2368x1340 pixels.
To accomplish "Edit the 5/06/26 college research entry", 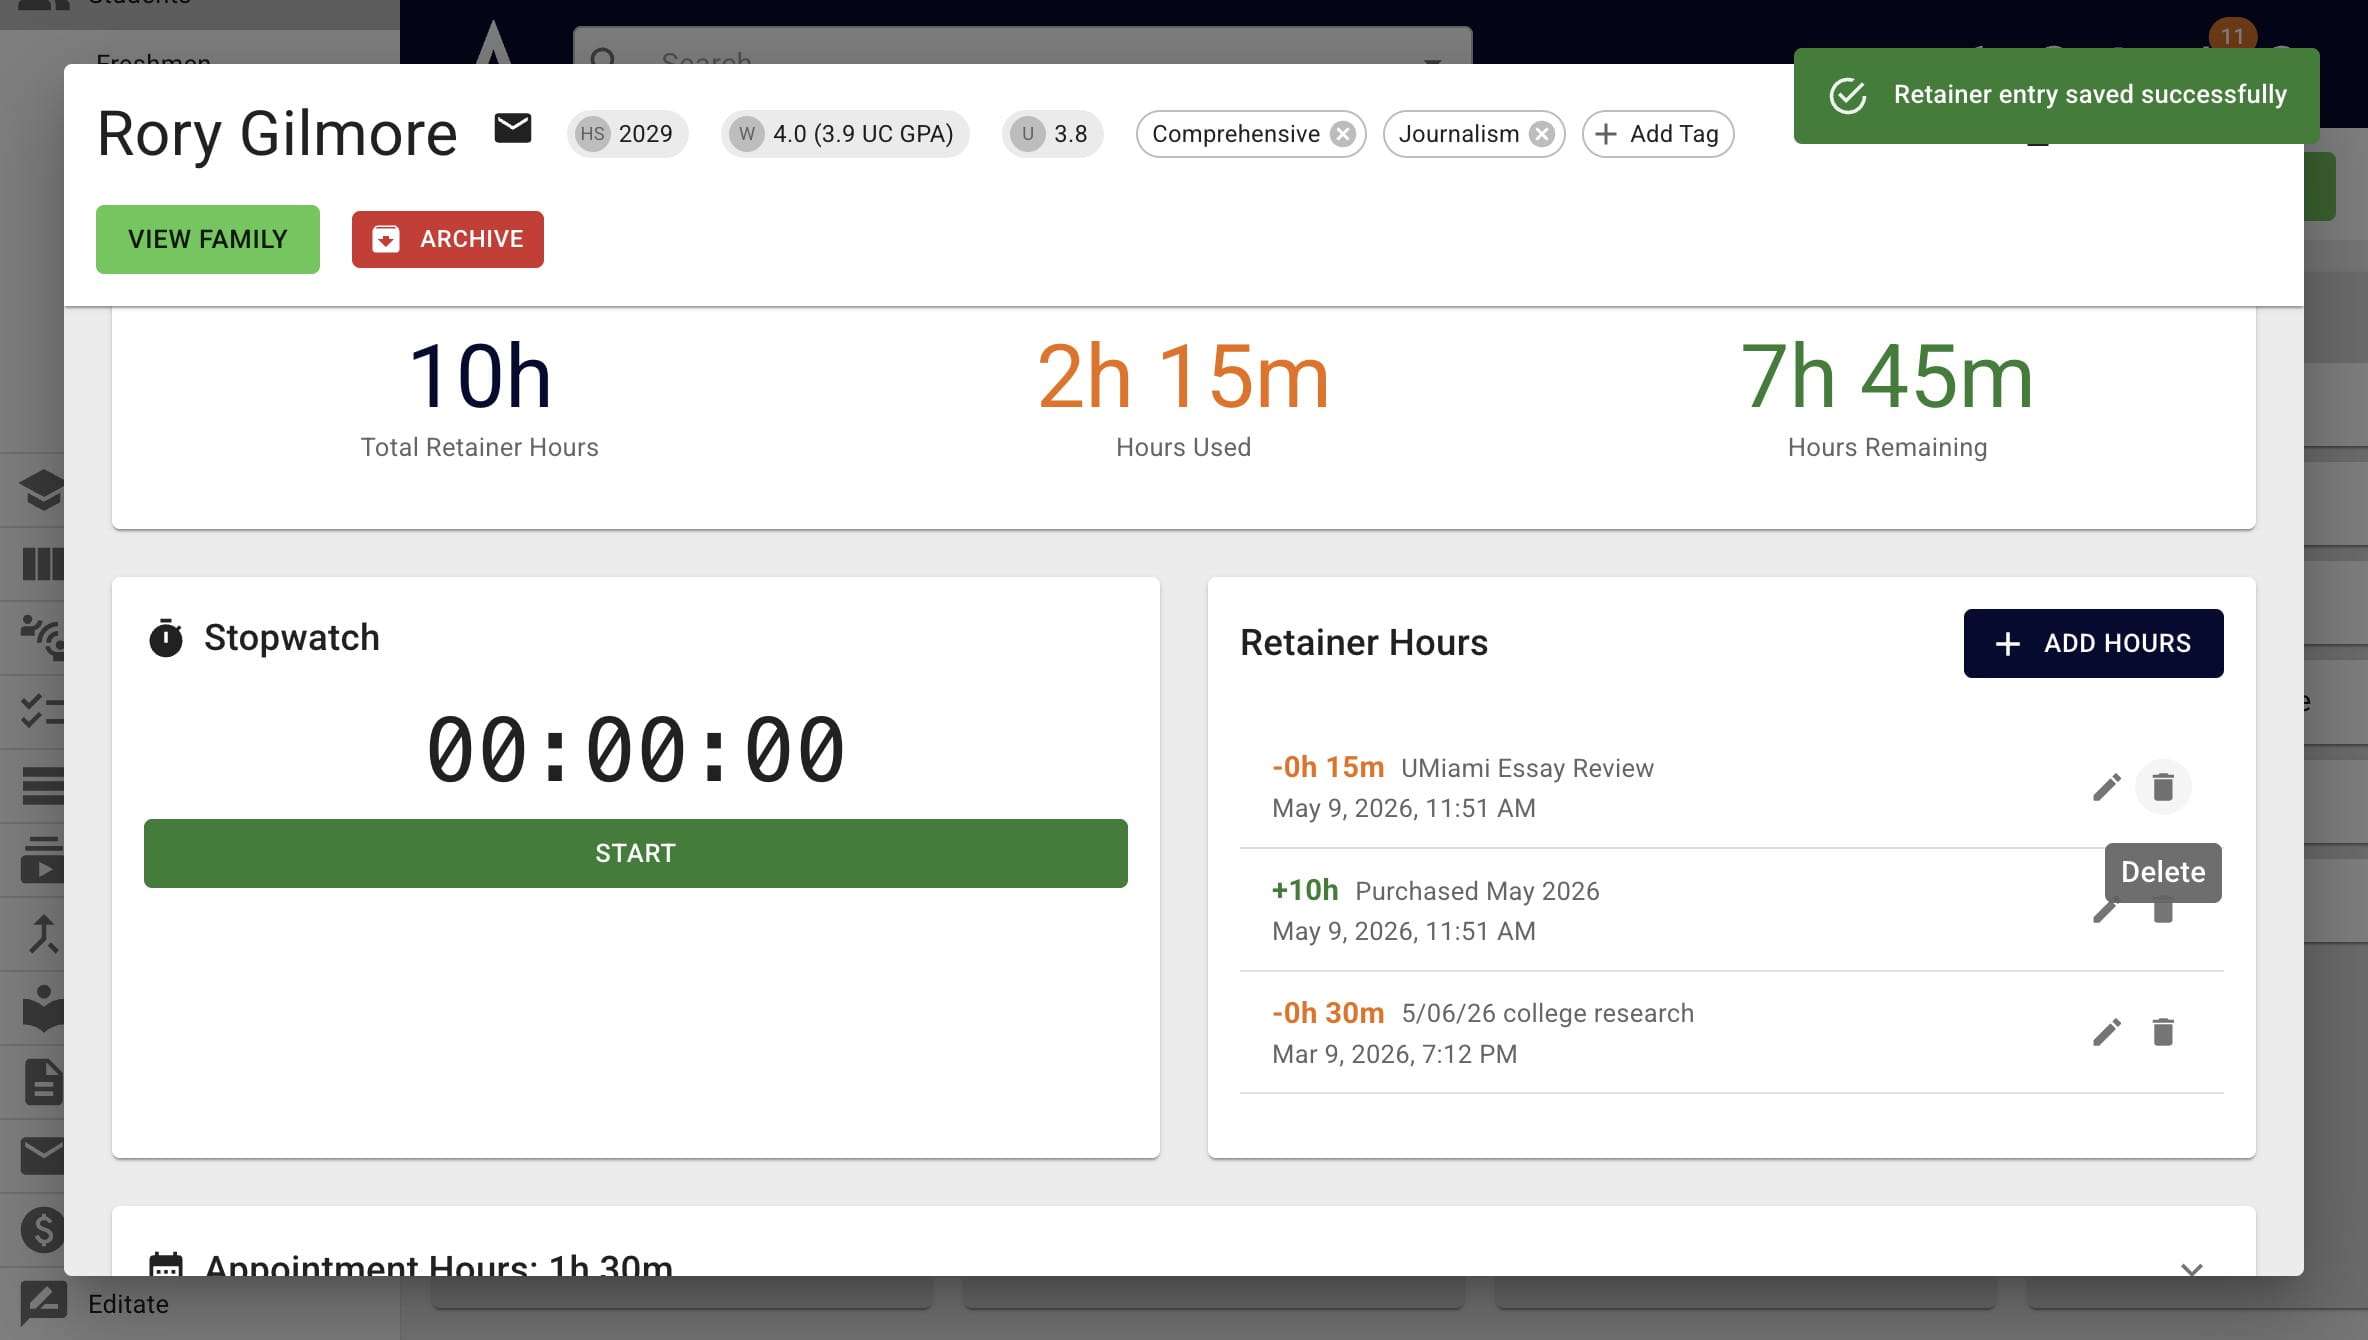I will [2107, 1032].
